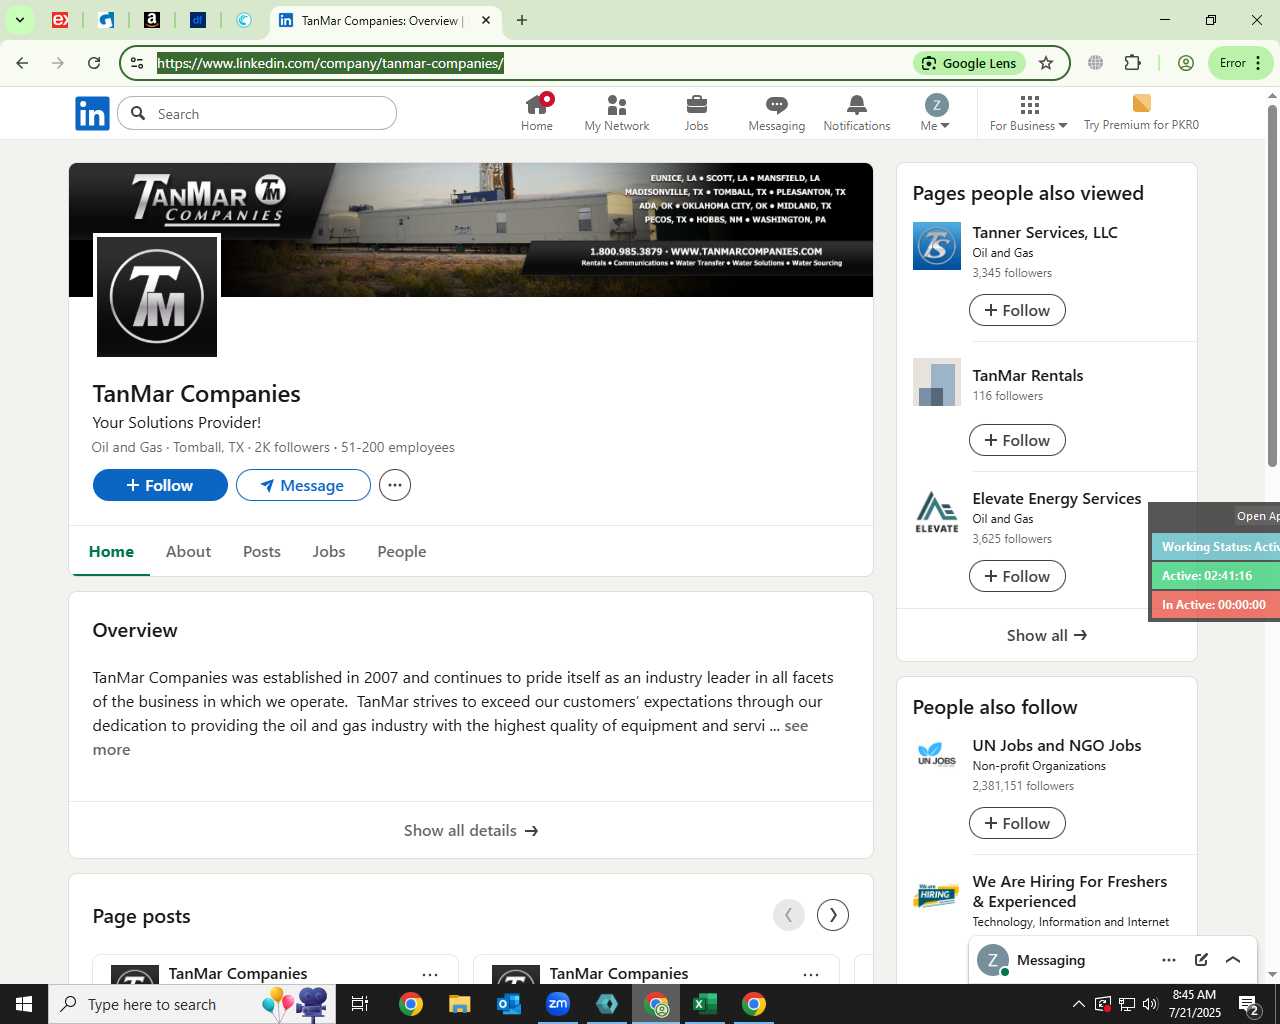
Task: Click the browser back arrow
Action: pos(22,63)
